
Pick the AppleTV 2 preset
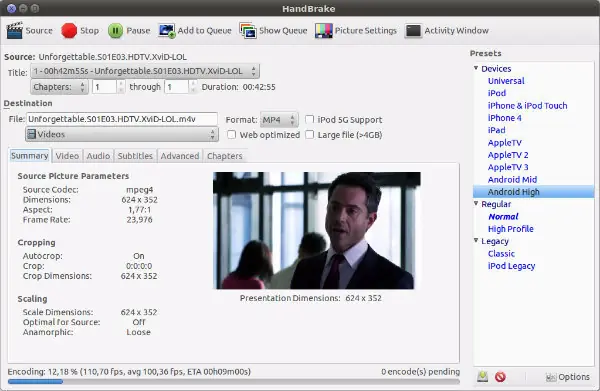[x=508, y=155]
